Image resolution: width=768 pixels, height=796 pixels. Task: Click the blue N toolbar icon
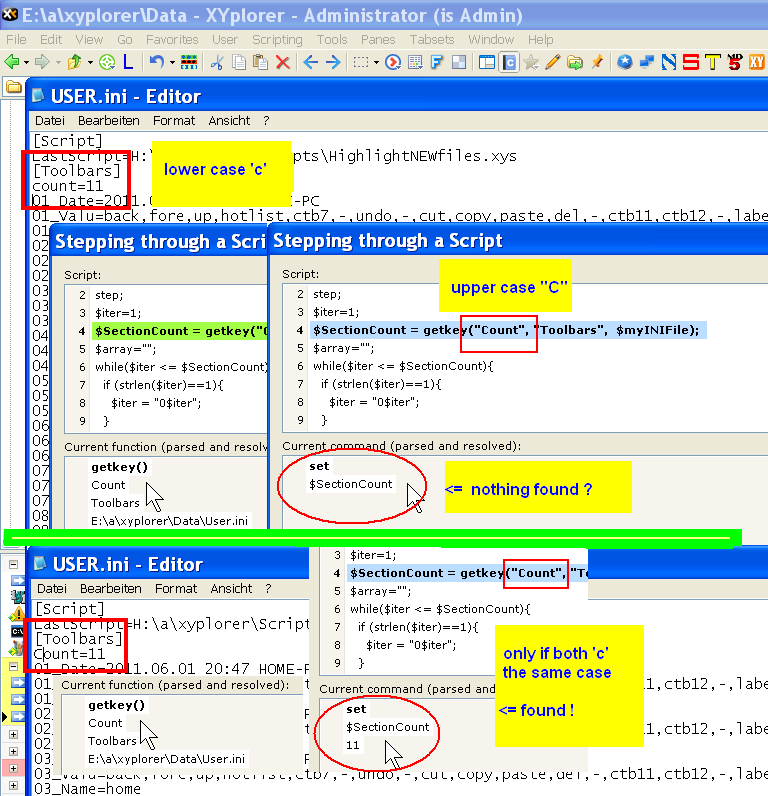669,62
